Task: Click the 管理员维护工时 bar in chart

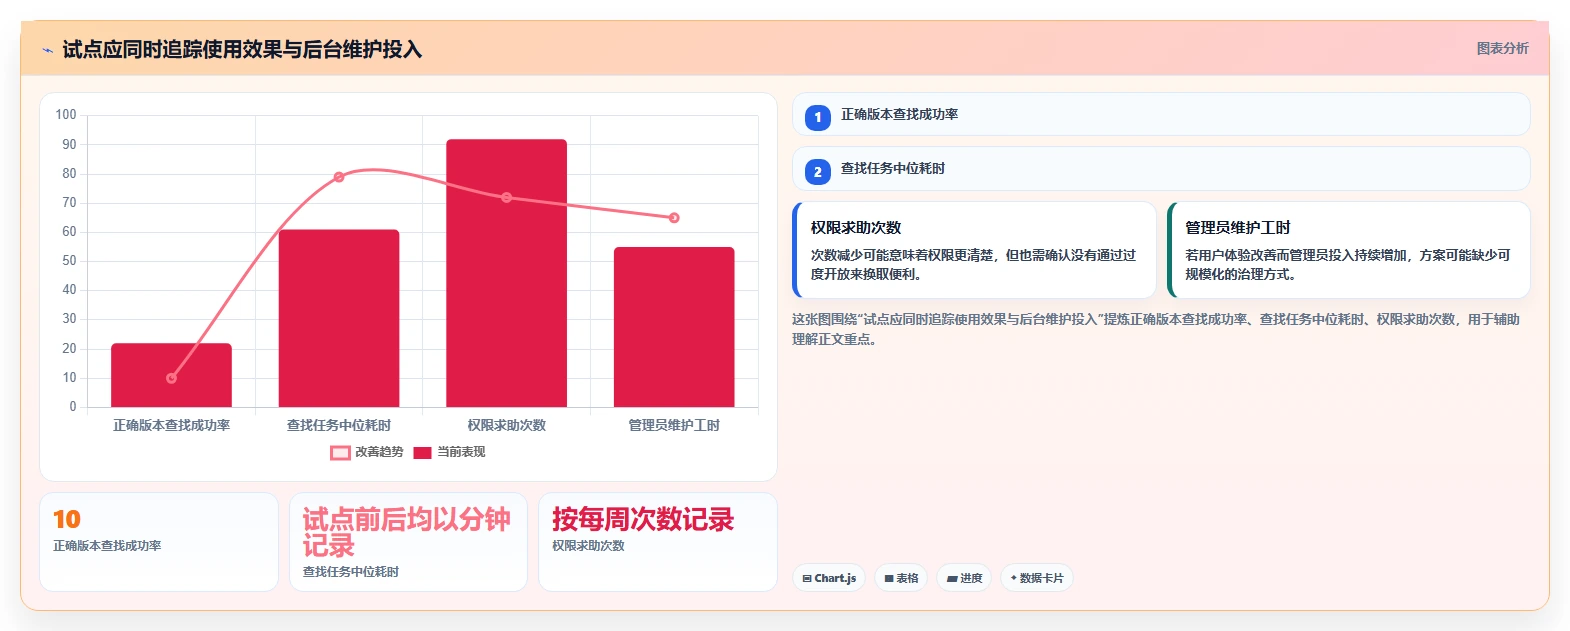Action: [x=674, y=327]
